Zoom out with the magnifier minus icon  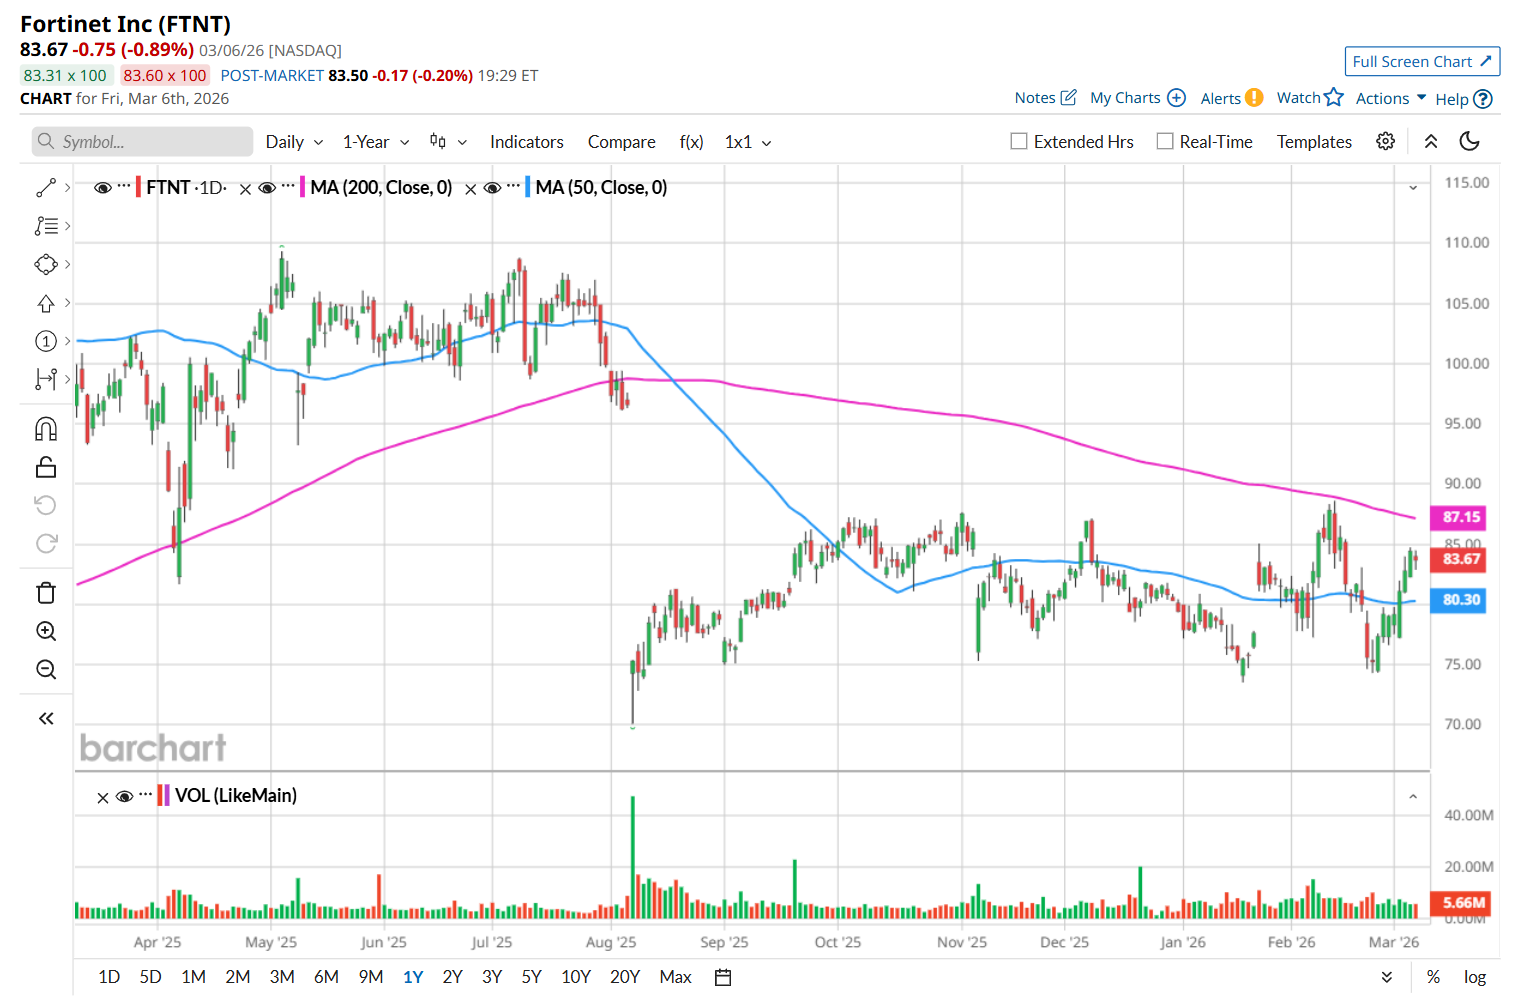(46, 669)
